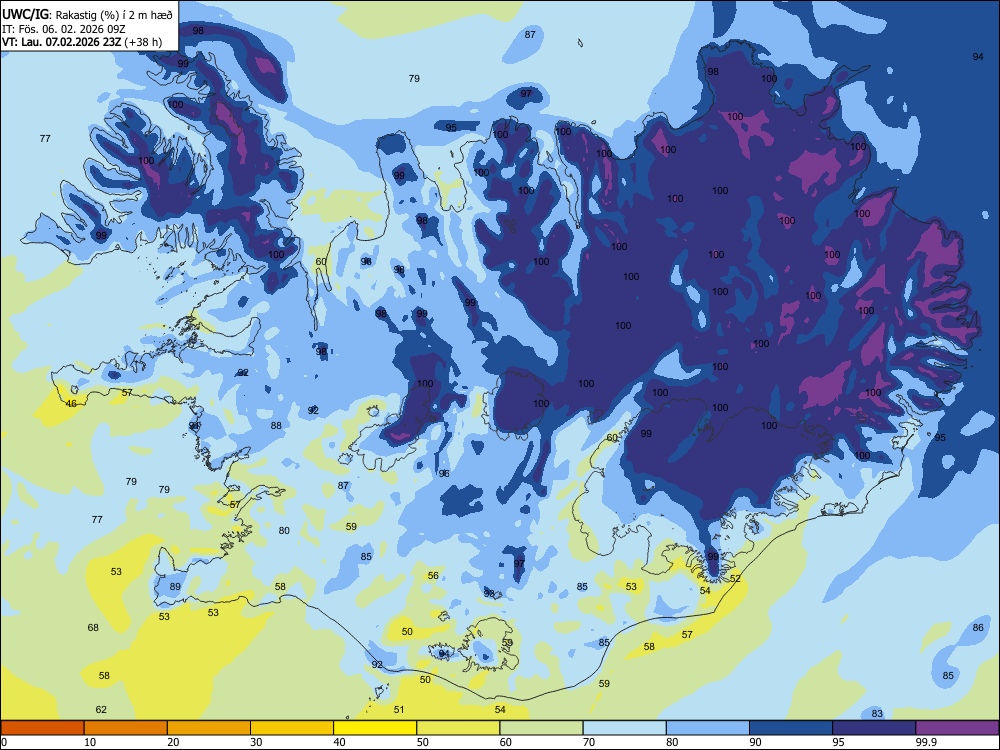The height and width of the screenshot is (750, 1000).
Task: Click the '80' humidity value on the map
Action: [284, 531]
